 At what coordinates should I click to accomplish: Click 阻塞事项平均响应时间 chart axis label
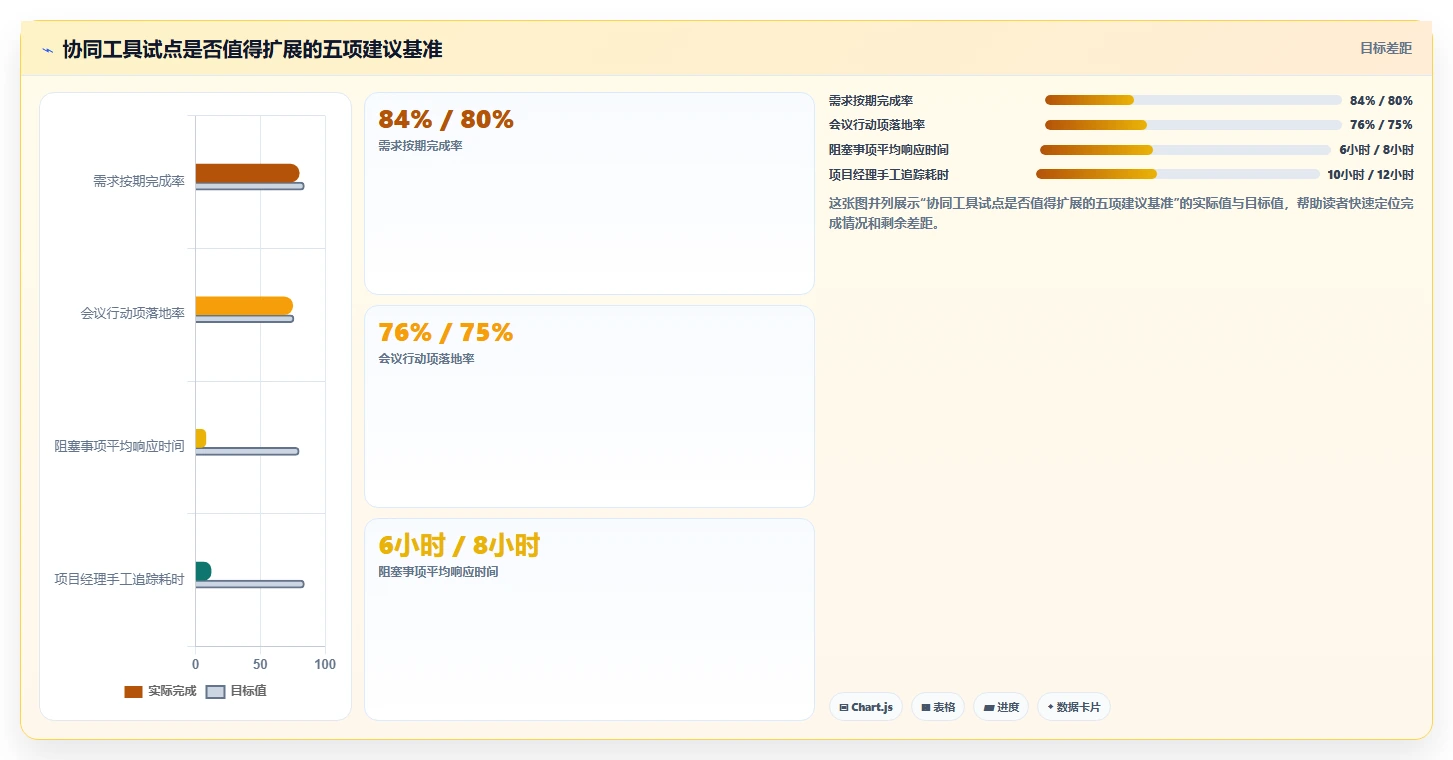point(120,446)
